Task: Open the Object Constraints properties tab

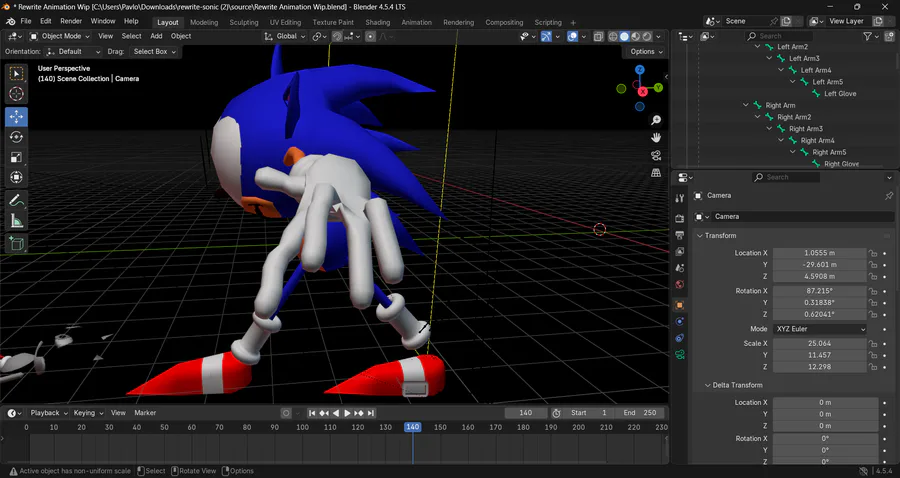Action: pyautogui.click(x=680, y=338)
